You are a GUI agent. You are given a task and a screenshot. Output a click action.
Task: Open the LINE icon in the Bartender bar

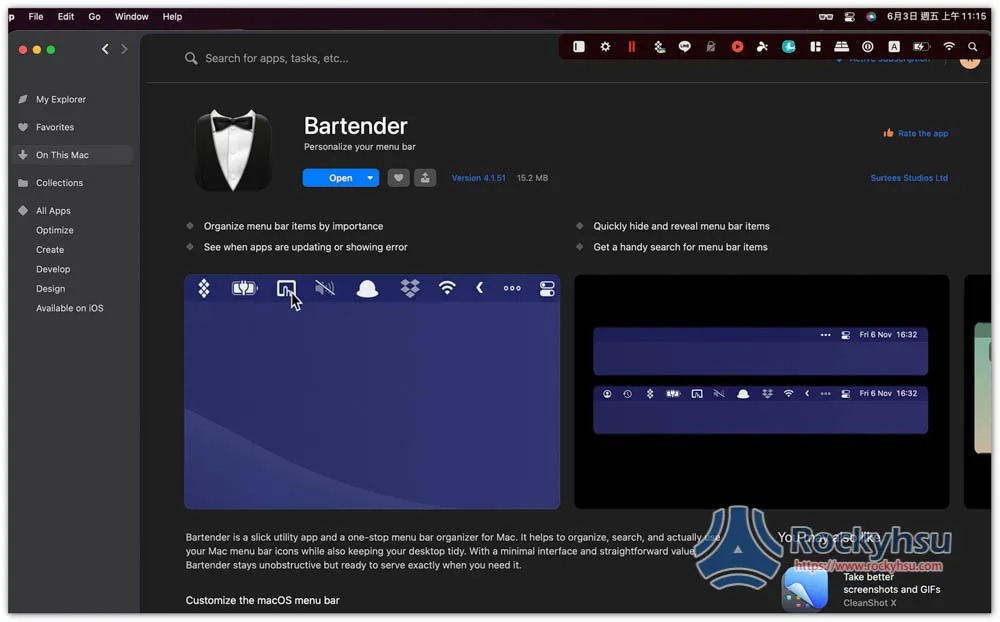tap(684, 47)
